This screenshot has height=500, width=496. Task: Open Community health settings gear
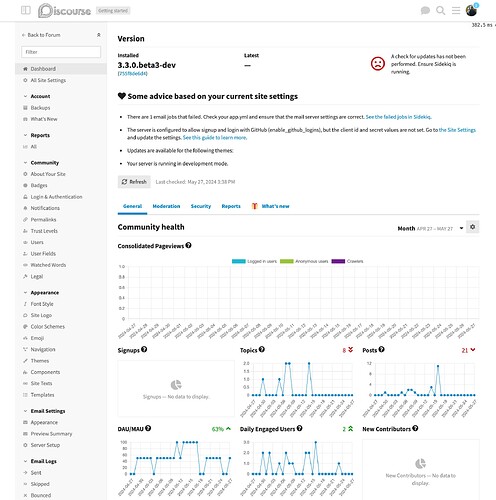(473, 227)
